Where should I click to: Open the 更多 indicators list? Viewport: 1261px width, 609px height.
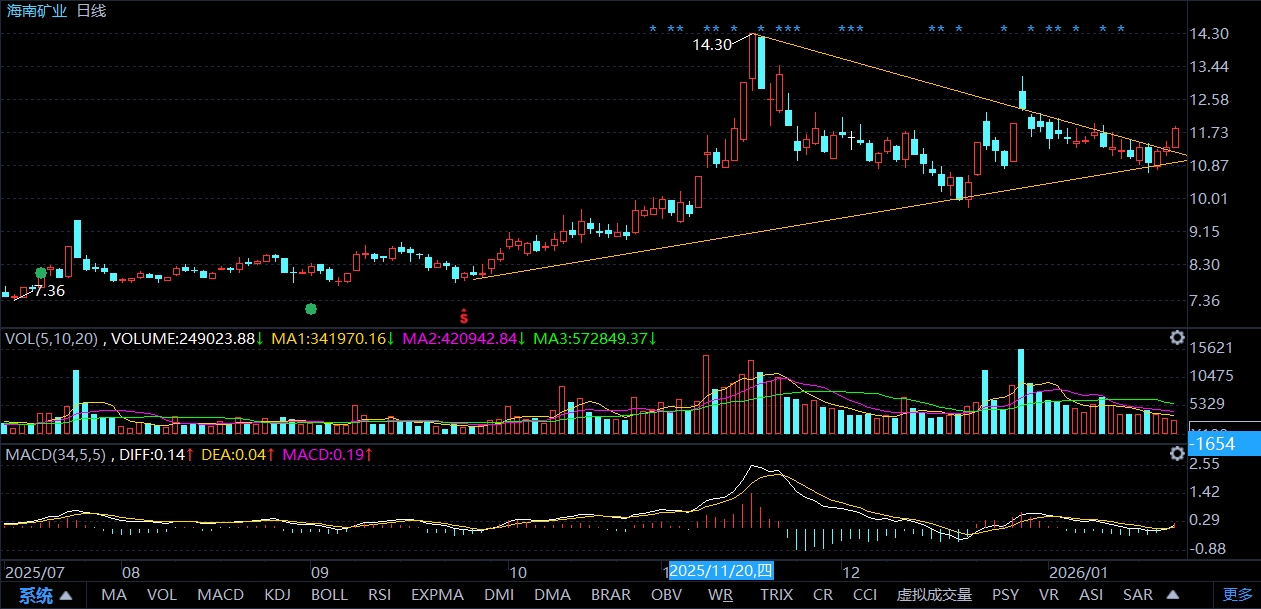pyautogui.click(x=1237, y=595)
